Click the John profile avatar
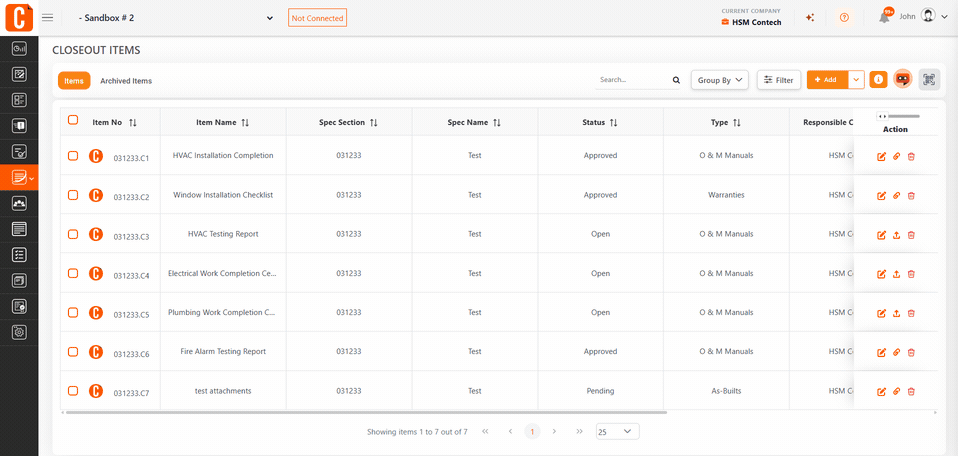 (x=927, y=17)
